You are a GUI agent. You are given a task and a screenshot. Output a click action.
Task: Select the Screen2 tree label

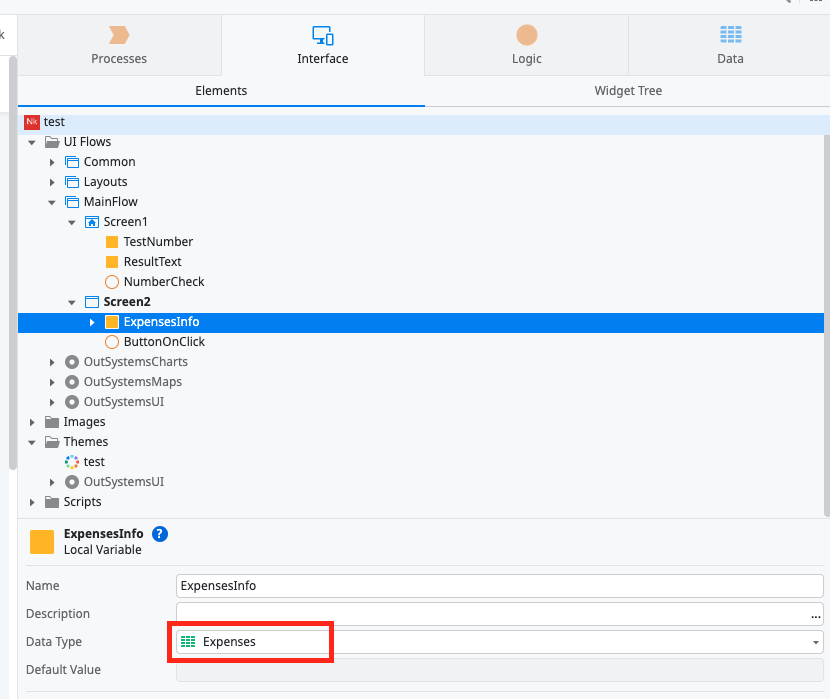pos(127,302)
